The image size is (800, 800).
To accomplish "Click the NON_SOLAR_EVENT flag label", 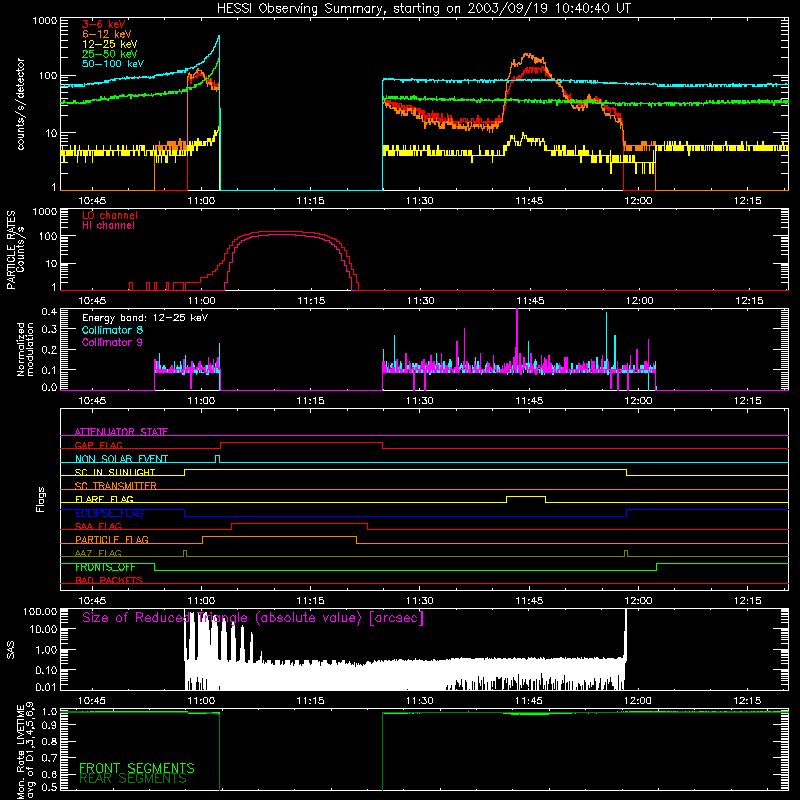I will point(121,459).
